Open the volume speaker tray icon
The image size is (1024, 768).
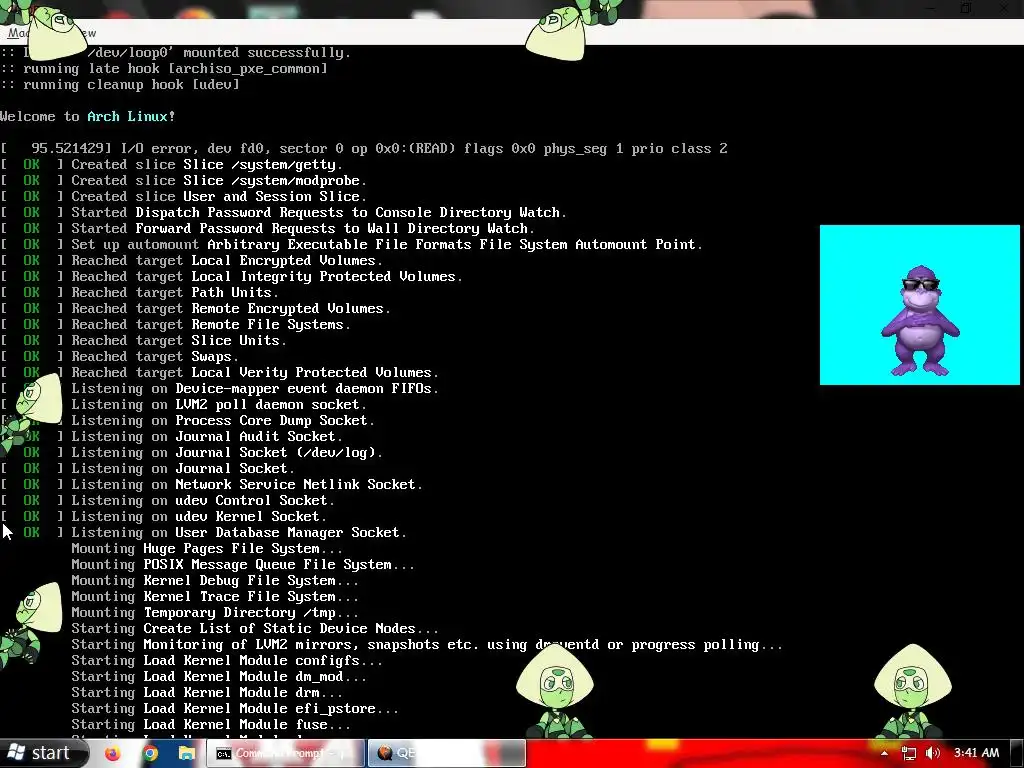tap(933, 753)
